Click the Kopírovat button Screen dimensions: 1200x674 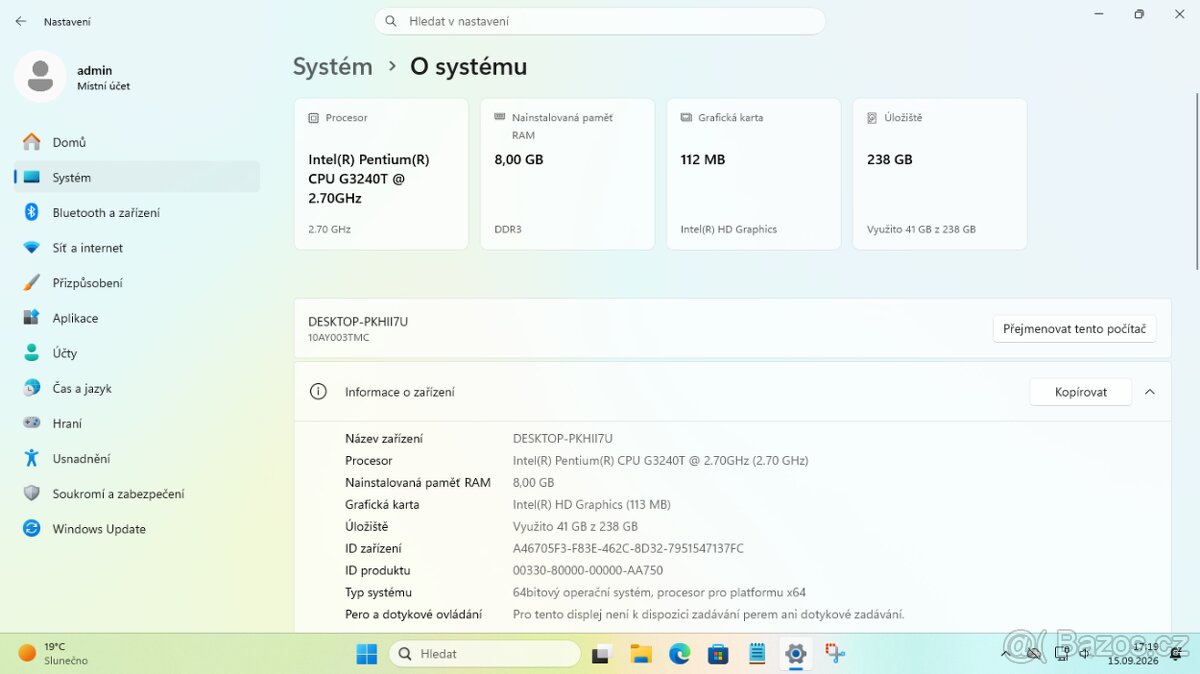[x=1081, y=392]
